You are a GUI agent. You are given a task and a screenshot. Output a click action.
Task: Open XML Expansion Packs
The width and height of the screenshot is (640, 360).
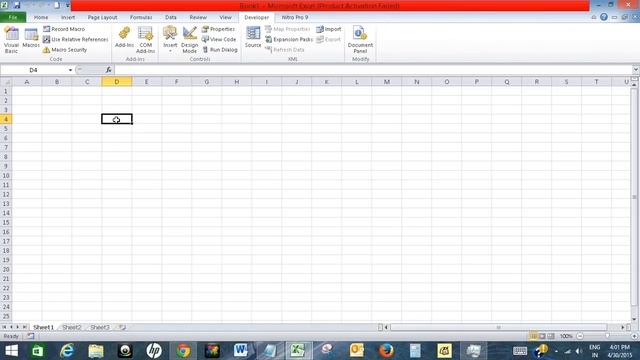(289, 39)
